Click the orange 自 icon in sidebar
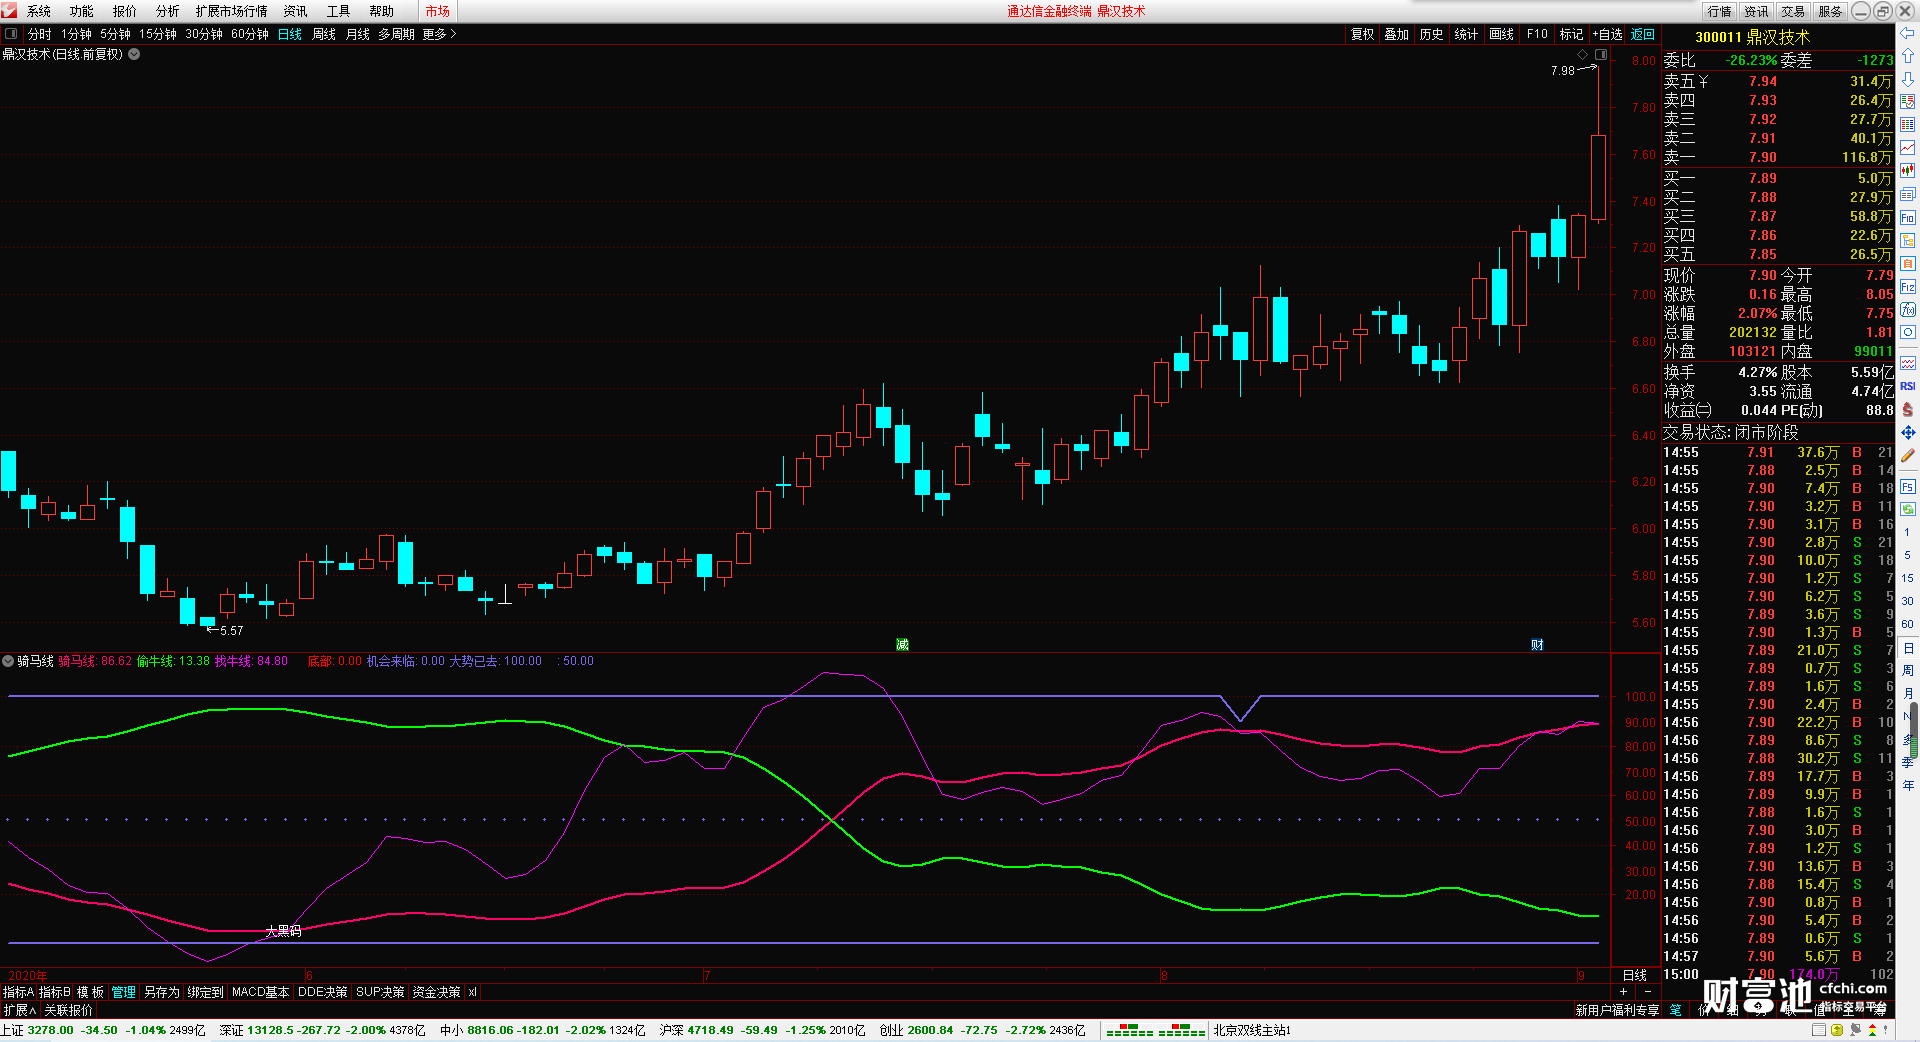 [1908, 264]
